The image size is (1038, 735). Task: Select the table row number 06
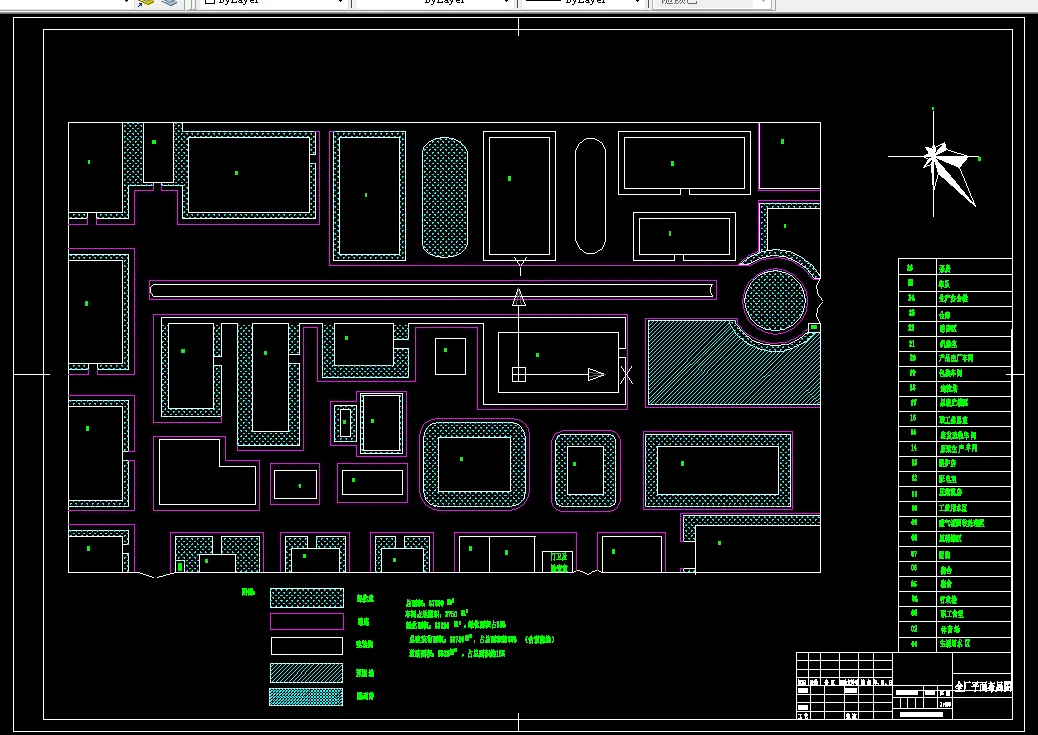point(914,568)
